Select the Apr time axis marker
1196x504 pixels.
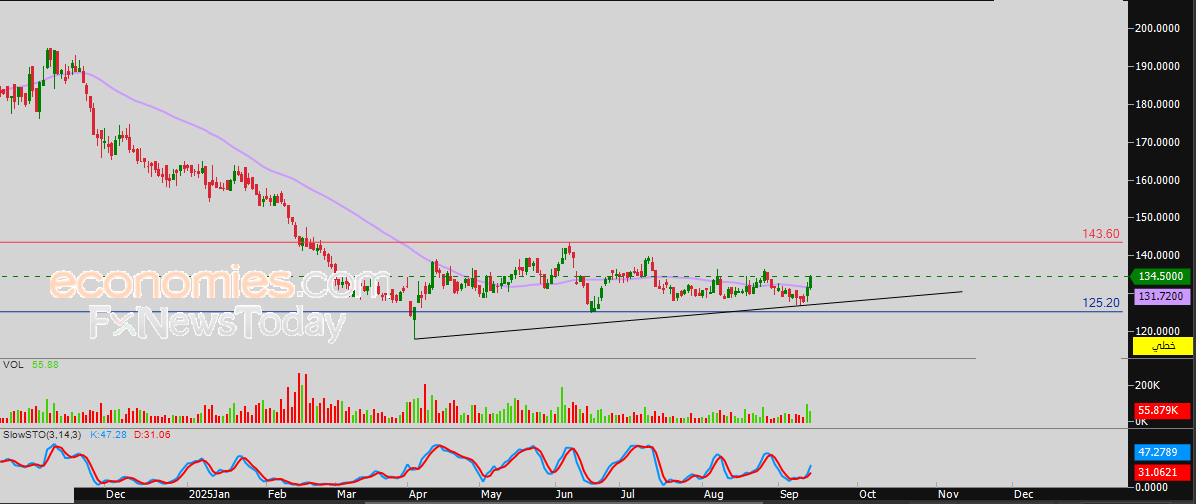(x=417, y=495)
